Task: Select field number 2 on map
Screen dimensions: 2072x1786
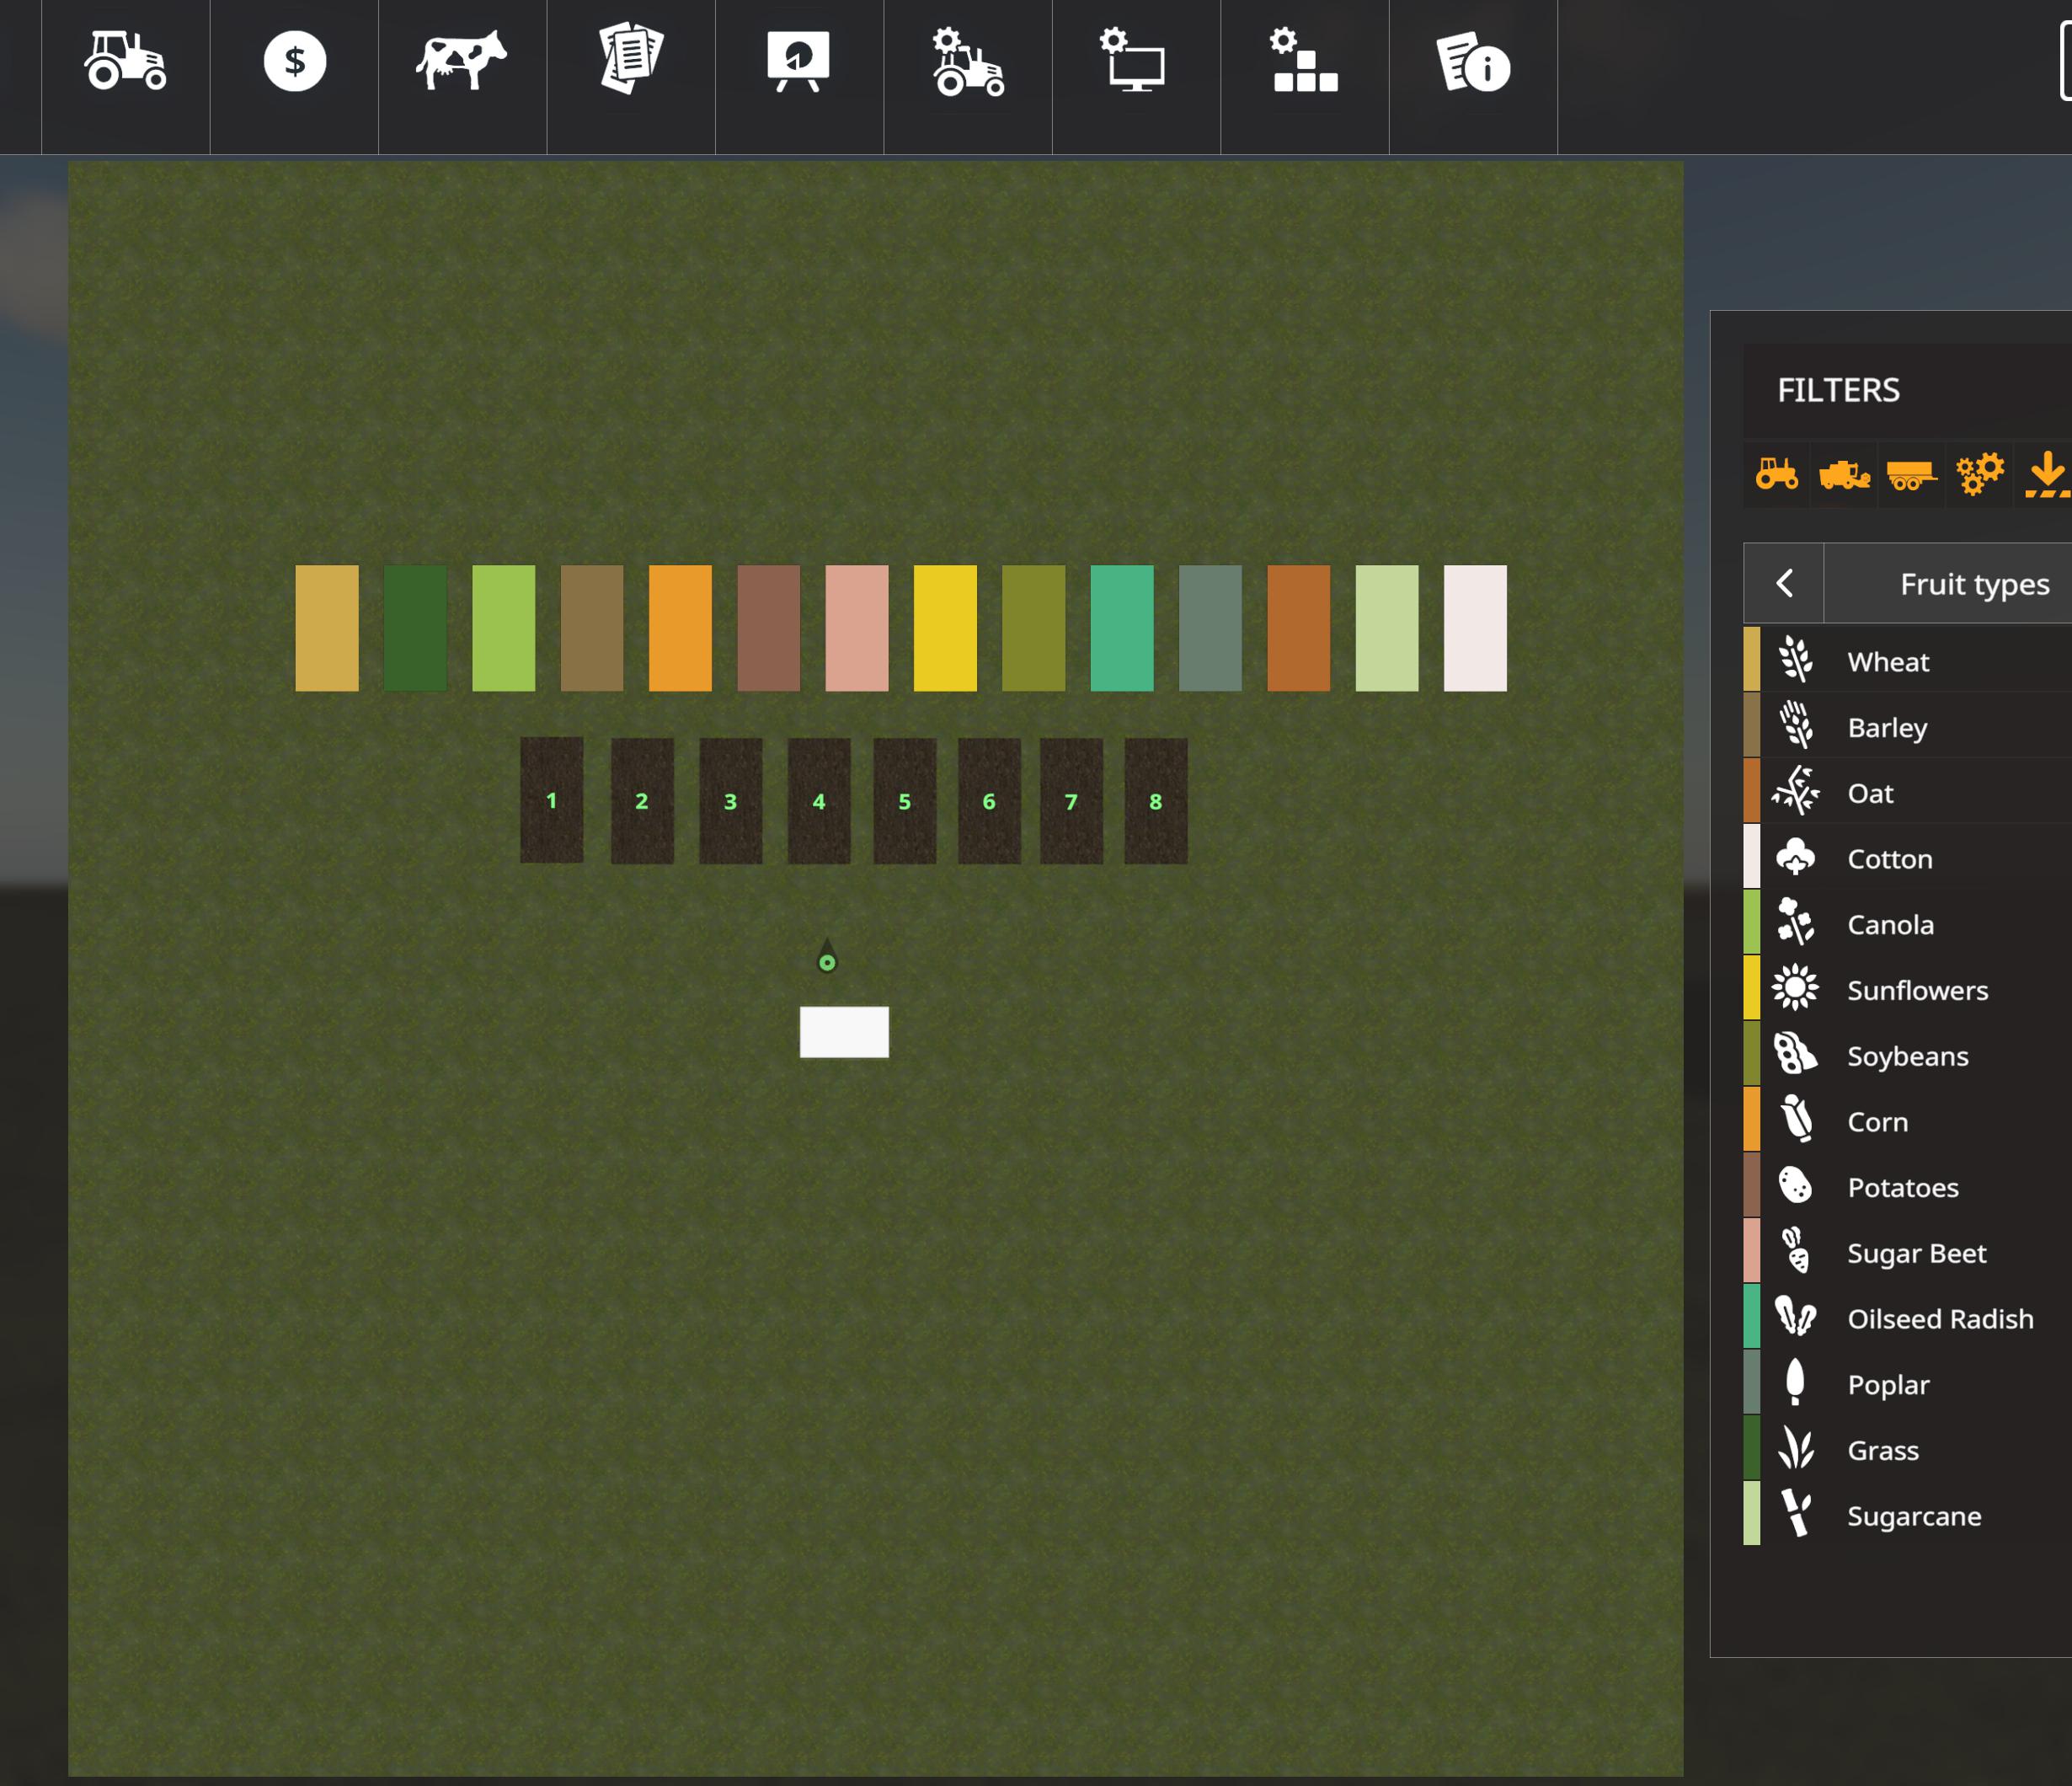Action: 642,801
